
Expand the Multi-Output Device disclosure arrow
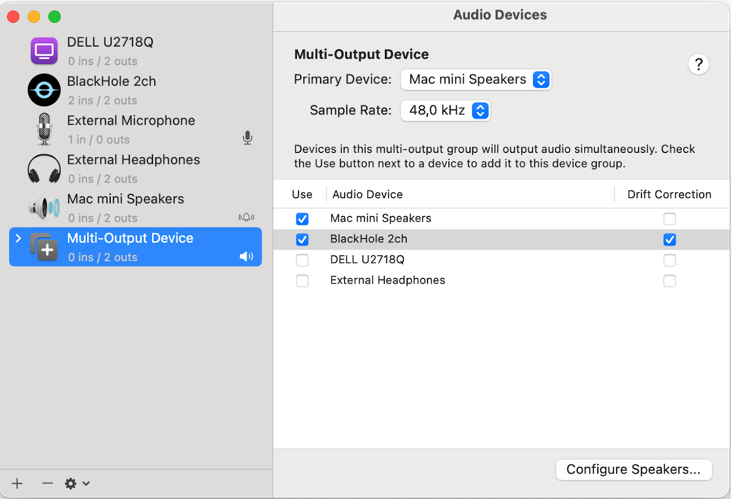[x=18, y=238]
